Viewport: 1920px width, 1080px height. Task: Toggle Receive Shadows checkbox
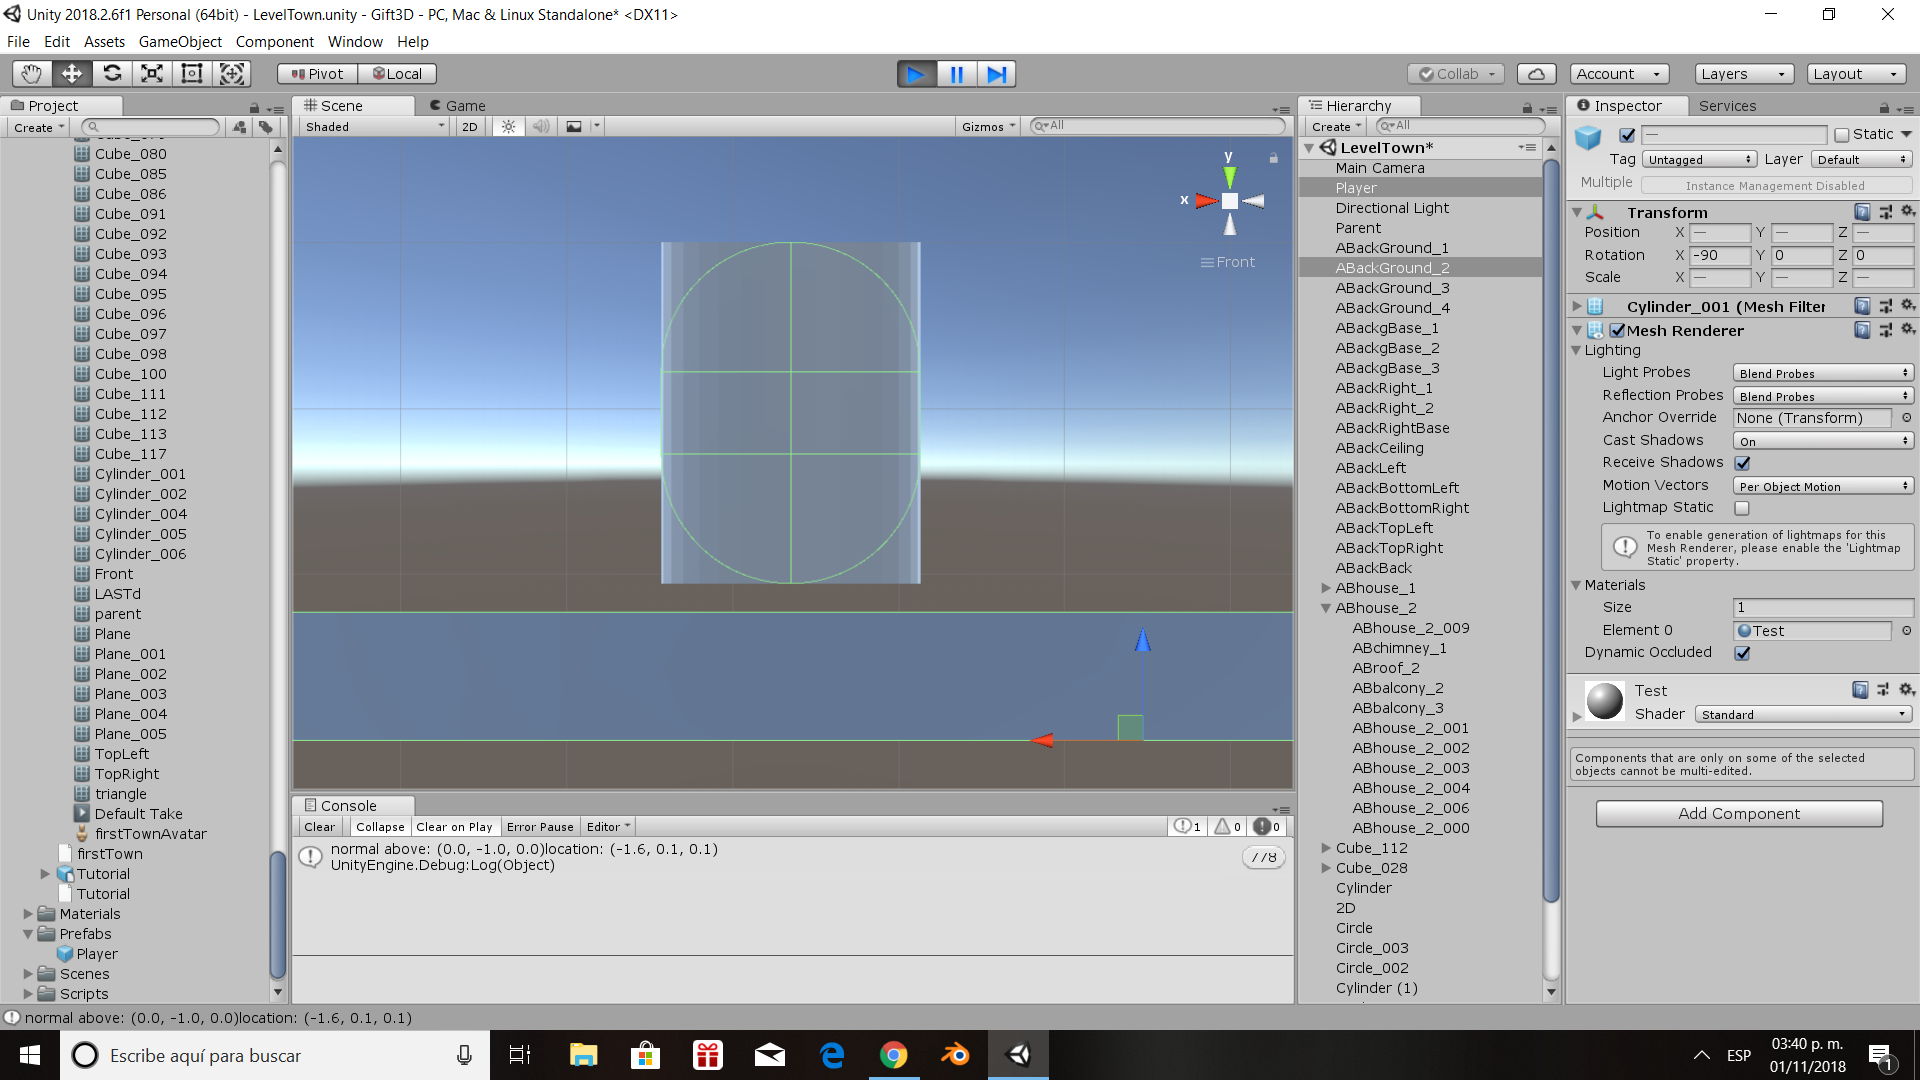(x=1742, y=463)
